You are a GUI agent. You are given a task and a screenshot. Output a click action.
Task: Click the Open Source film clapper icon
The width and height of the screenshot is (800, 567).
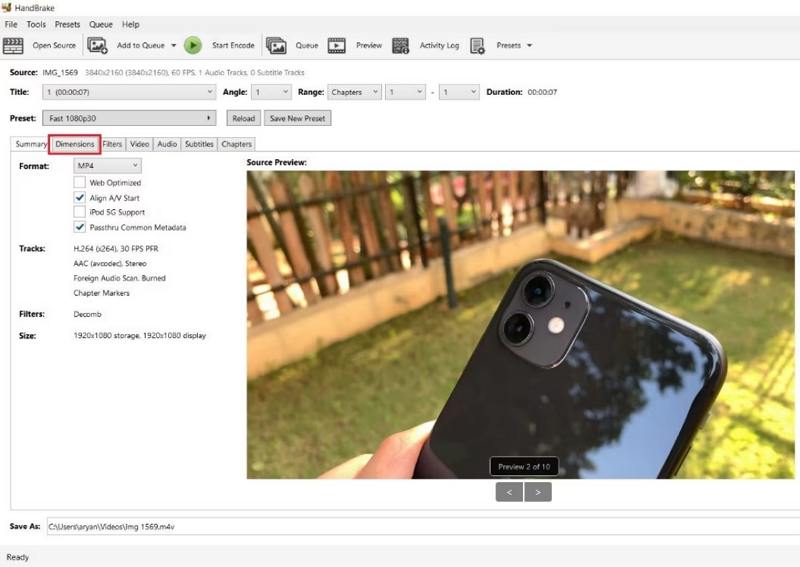point(13,45)
